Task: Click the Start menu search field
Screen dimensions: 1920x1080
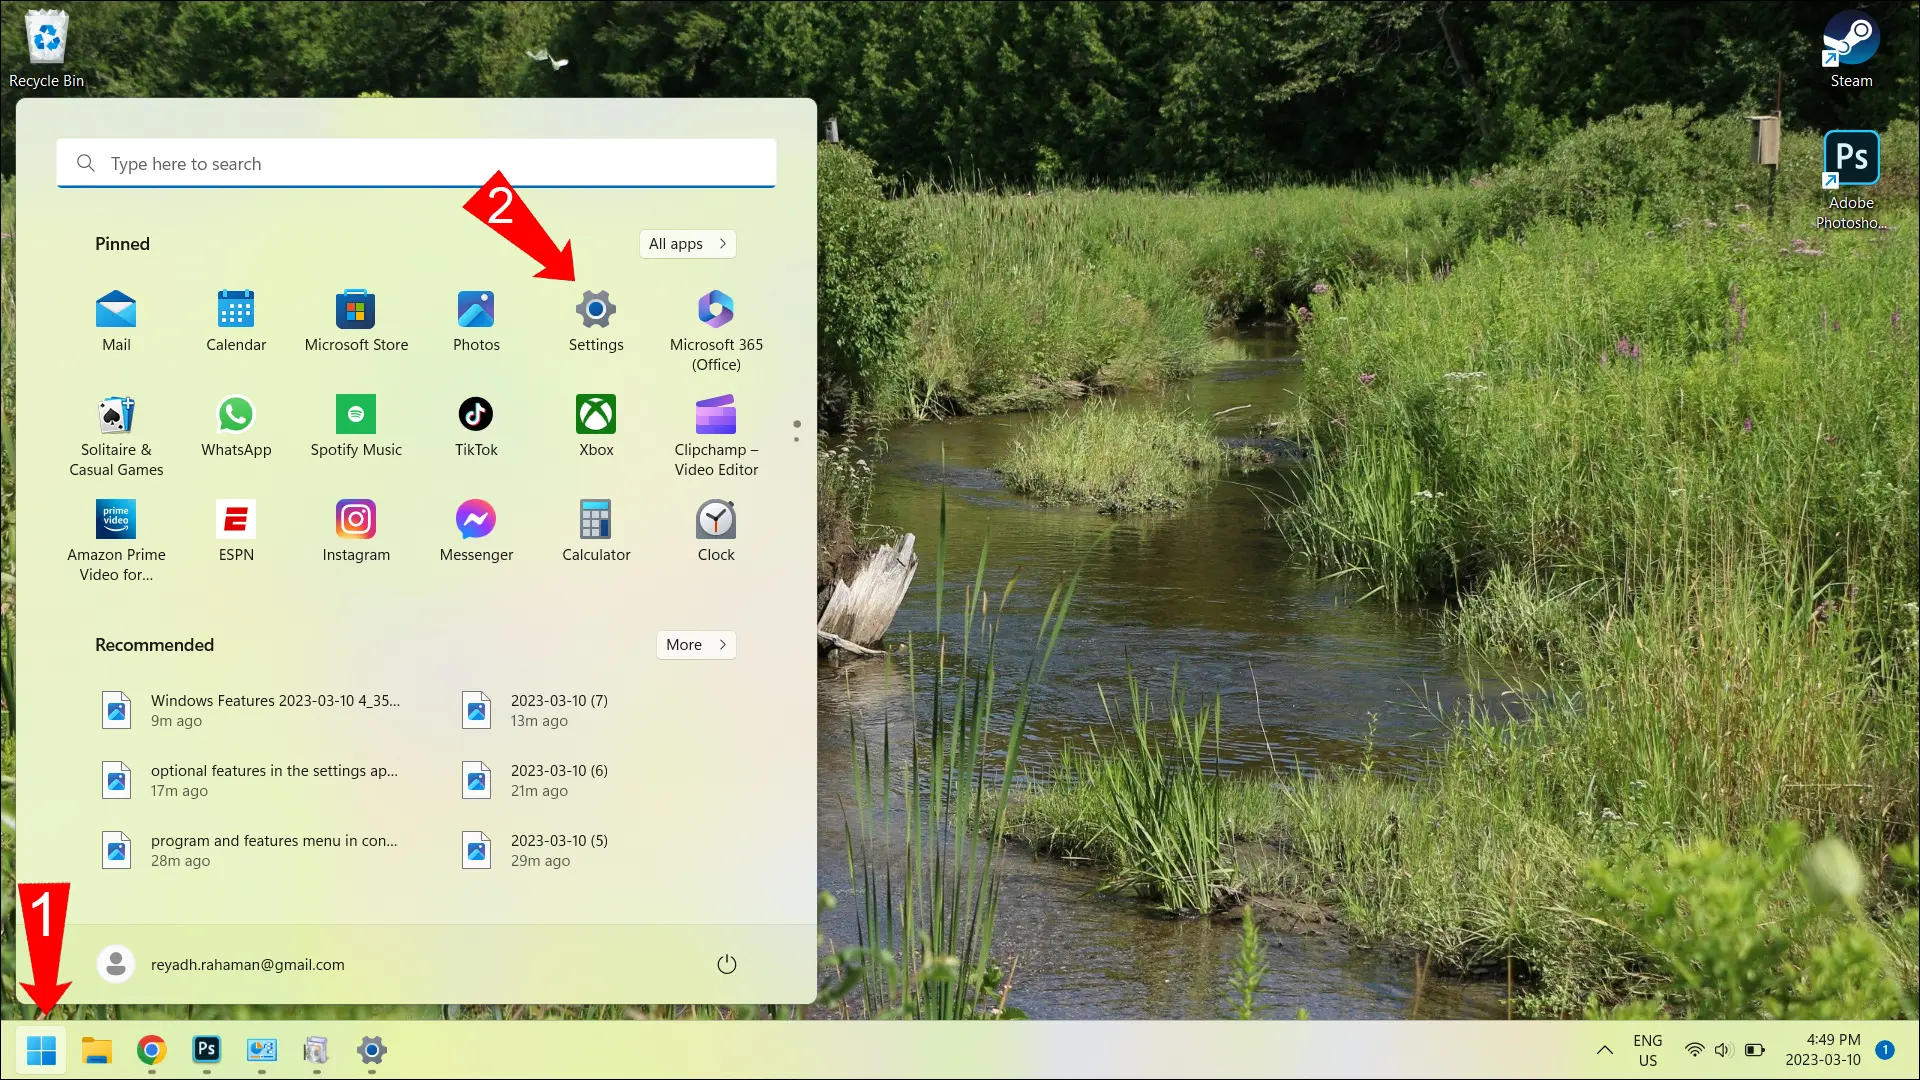Action: [x=417, y=164]
